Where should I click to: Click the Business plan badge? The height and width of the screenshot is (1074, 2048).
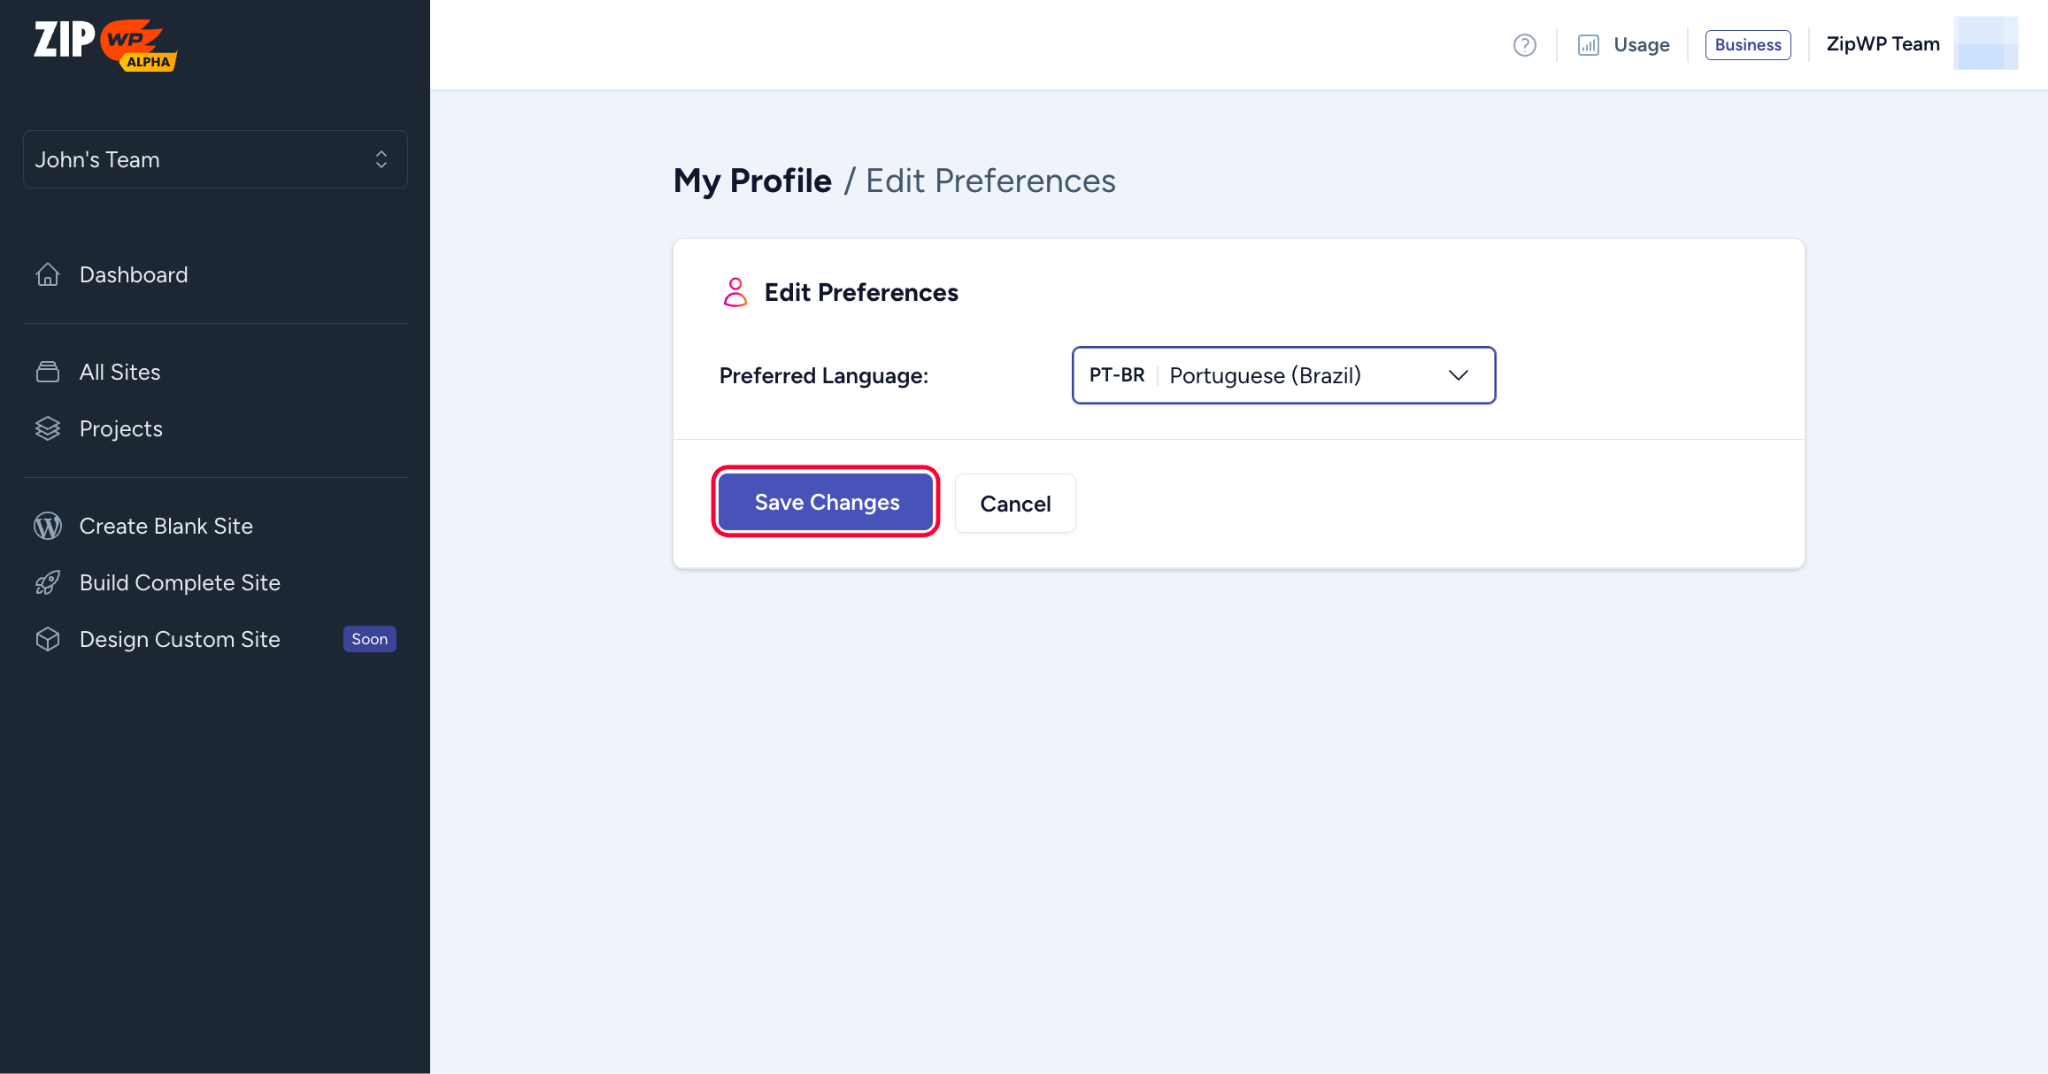click(x=1747, y=45)
